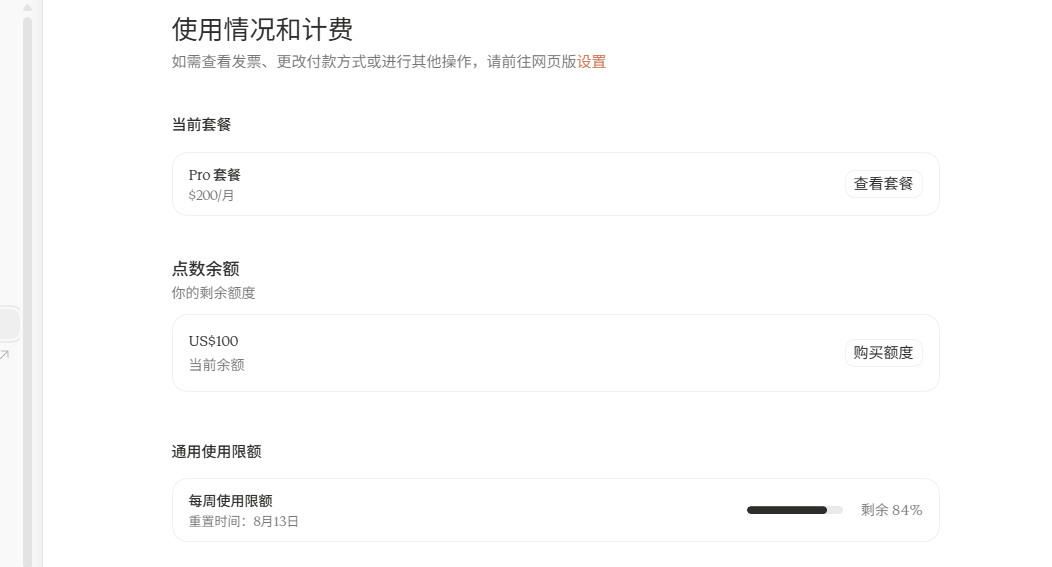This screenshot has width=1052, height=567.
Task: Open the 设置 link in the subtitle
Action: coord(591,62)
